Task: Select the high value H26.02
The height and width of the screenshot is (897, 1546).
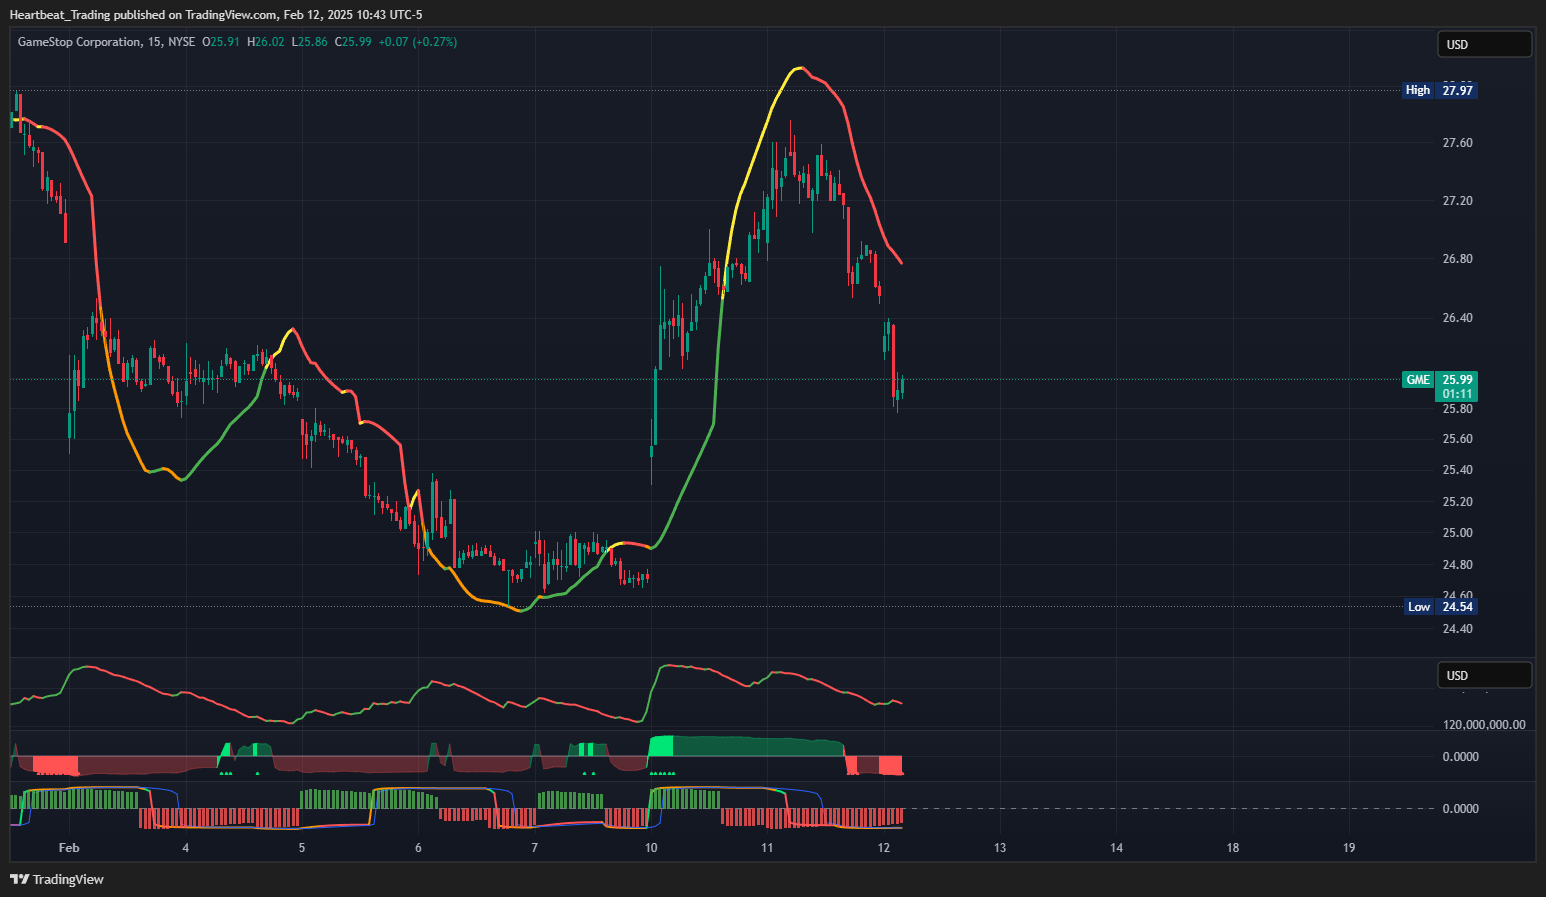Action: pos(266,42)
